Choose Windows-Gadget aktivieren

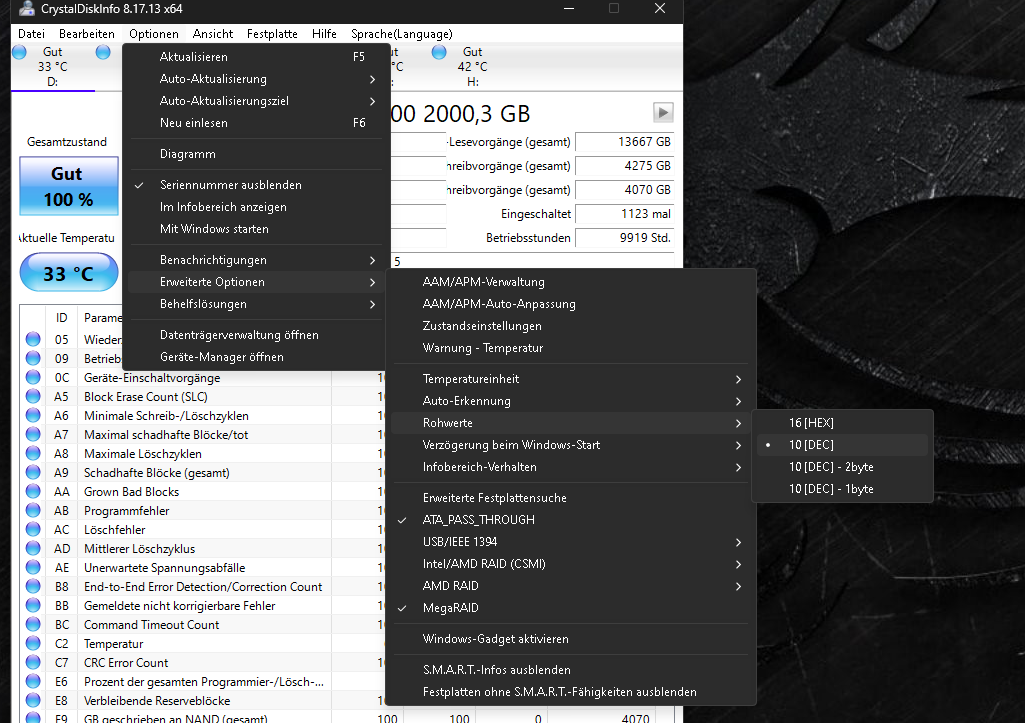pyautogui.click(x=573, y=639)
